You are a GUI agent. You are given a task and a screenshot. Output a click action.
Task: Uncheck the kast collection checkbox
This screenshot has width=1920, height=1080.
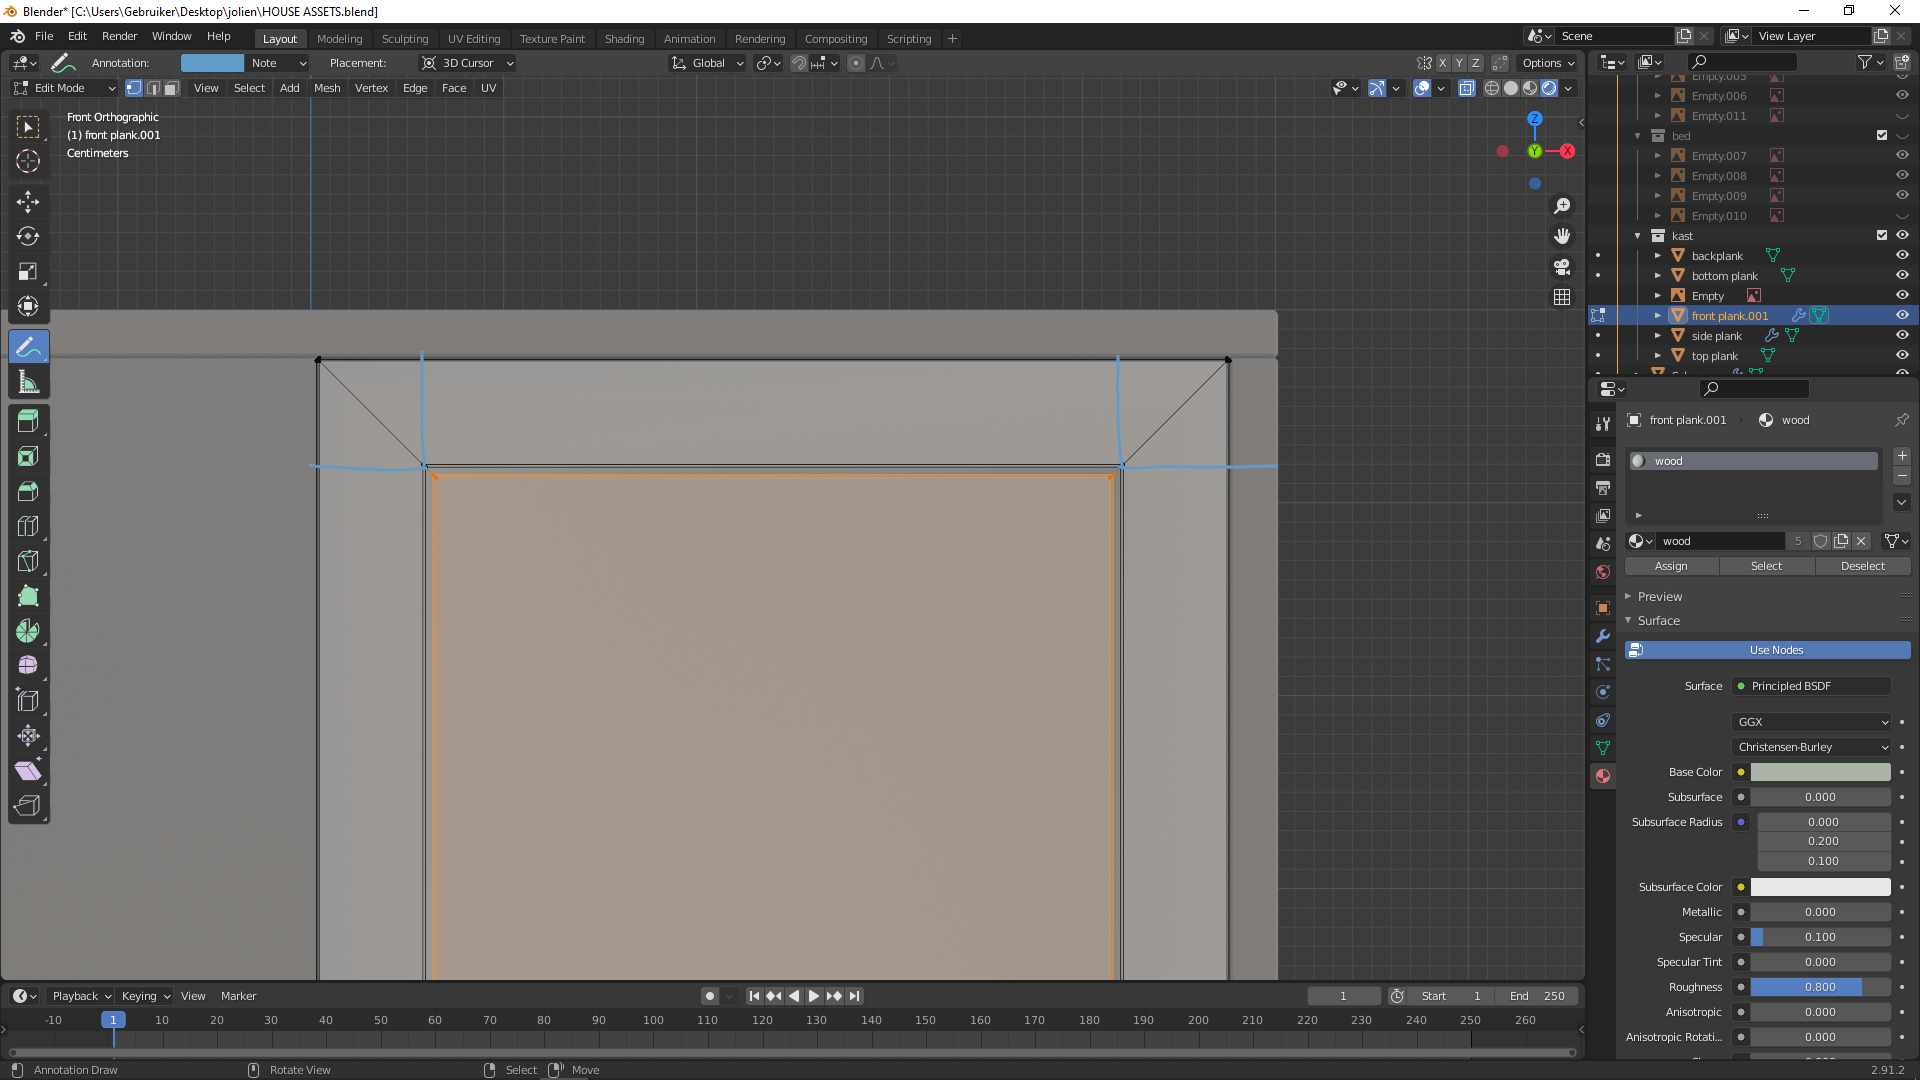pos(1882,236)
